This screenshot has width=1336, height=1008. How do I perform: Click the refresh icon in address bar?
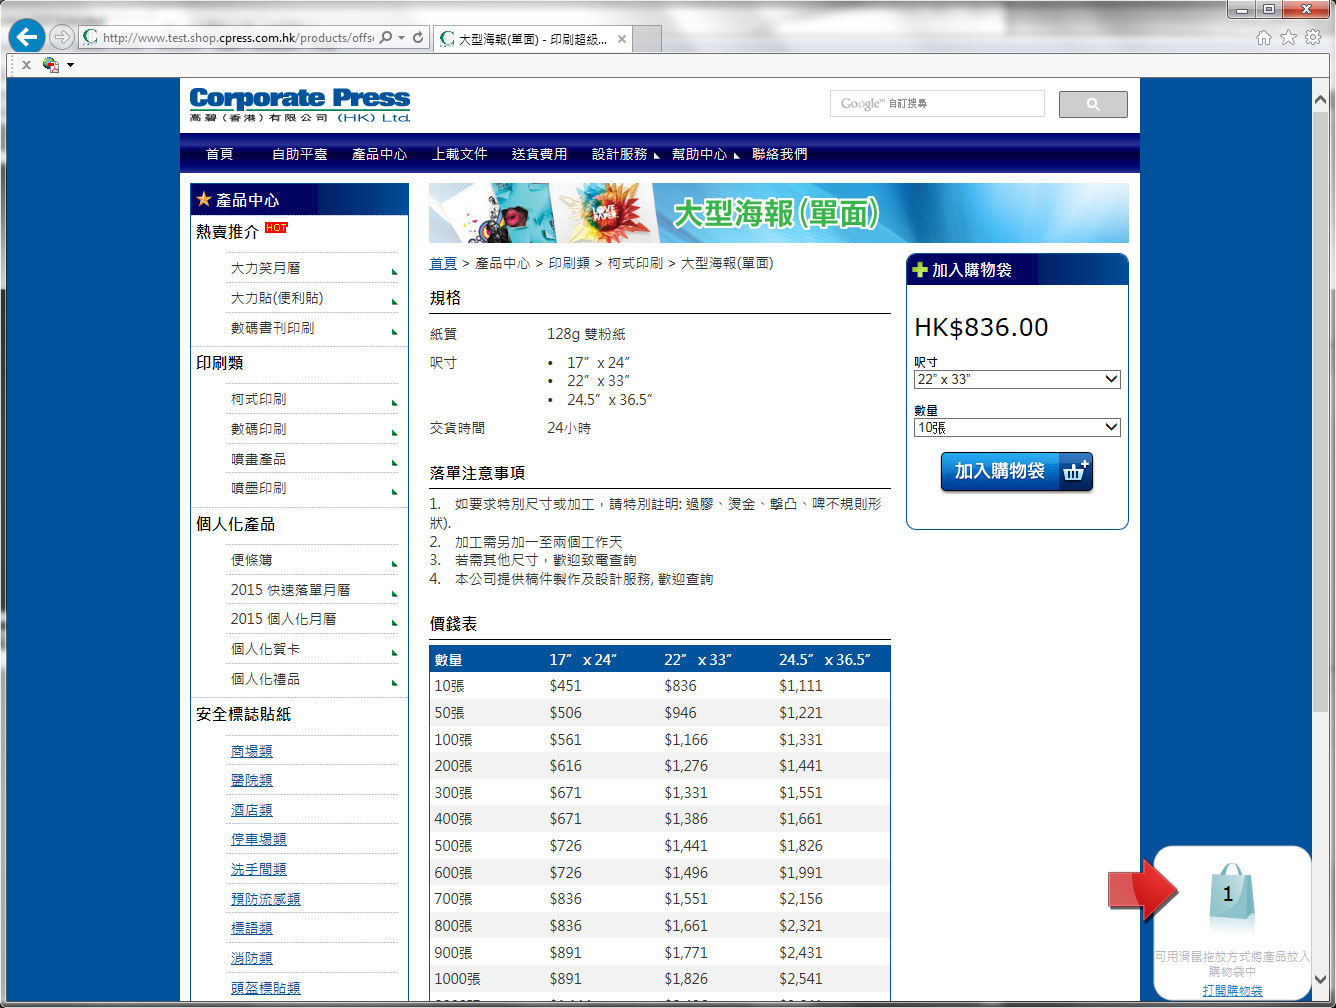(x=418, y=38)
